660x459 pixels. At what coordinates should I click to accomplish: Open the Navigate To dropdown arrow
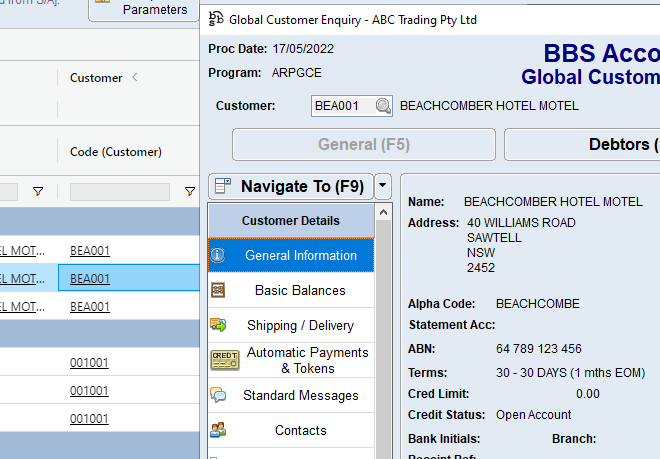point(383,185)
